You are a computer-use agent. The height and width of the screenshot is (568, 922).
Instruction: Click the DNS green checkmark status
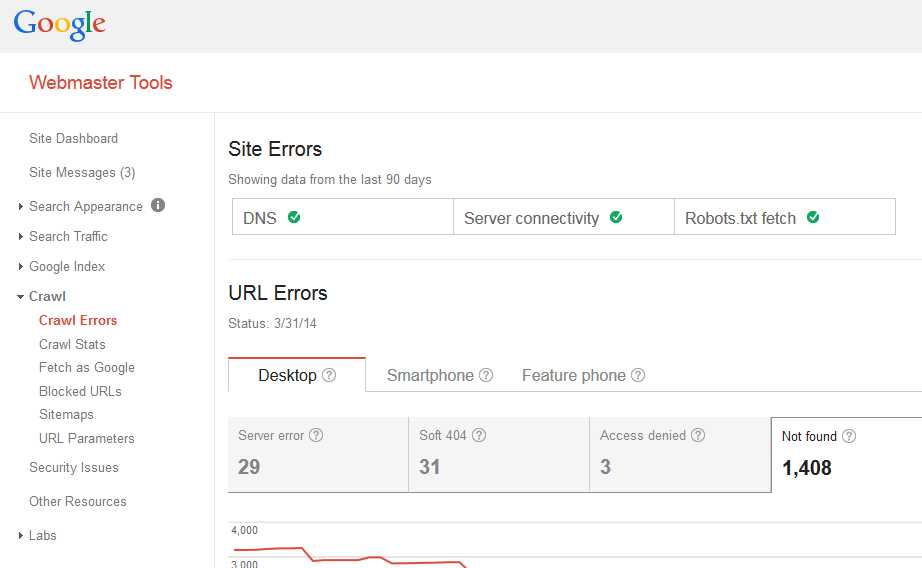click(294, 217)
